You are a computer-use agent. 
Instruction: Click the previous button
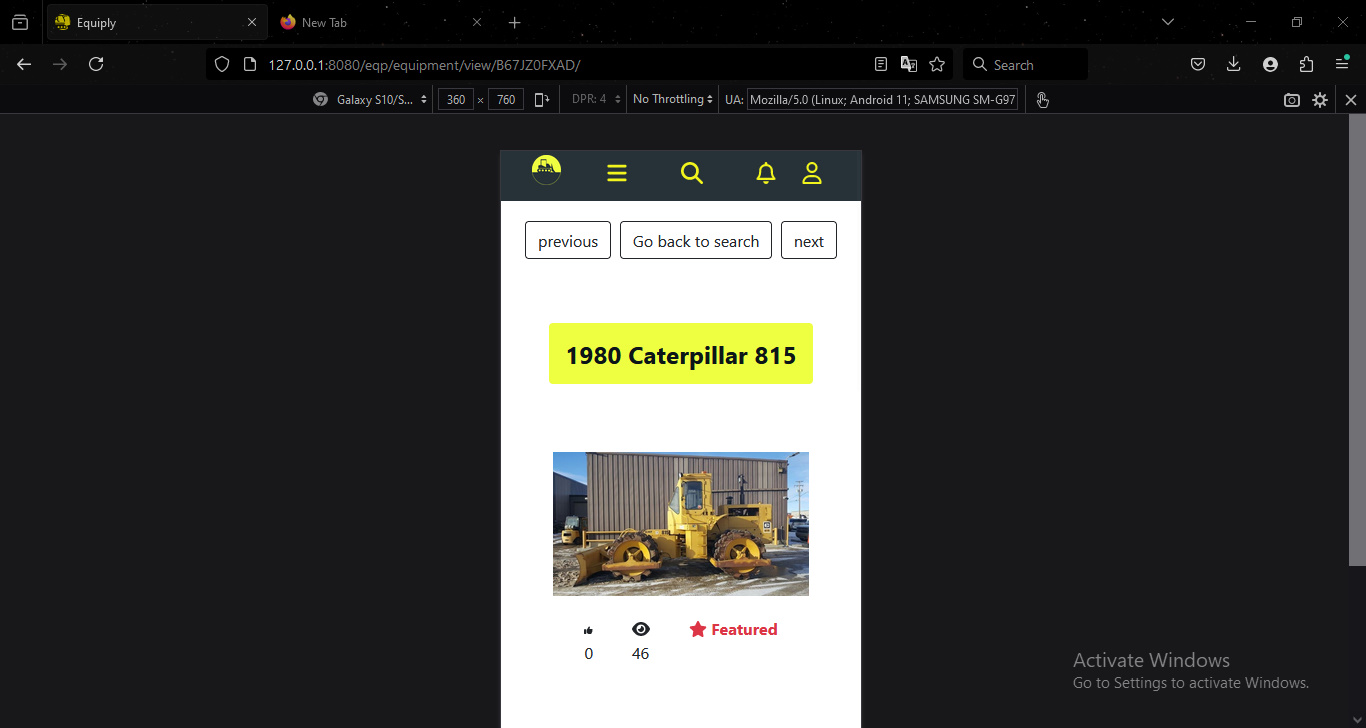pos(568,241)
